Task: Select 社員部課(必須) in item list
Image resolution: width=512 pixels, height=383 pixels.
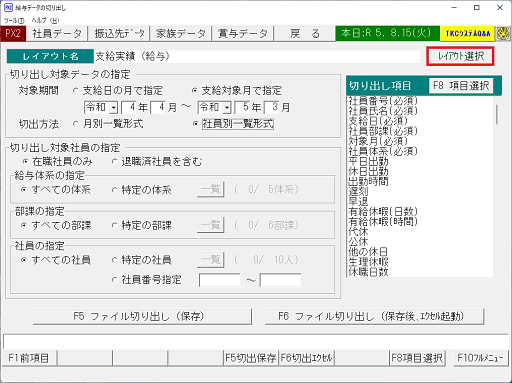Action: [383, 131]
